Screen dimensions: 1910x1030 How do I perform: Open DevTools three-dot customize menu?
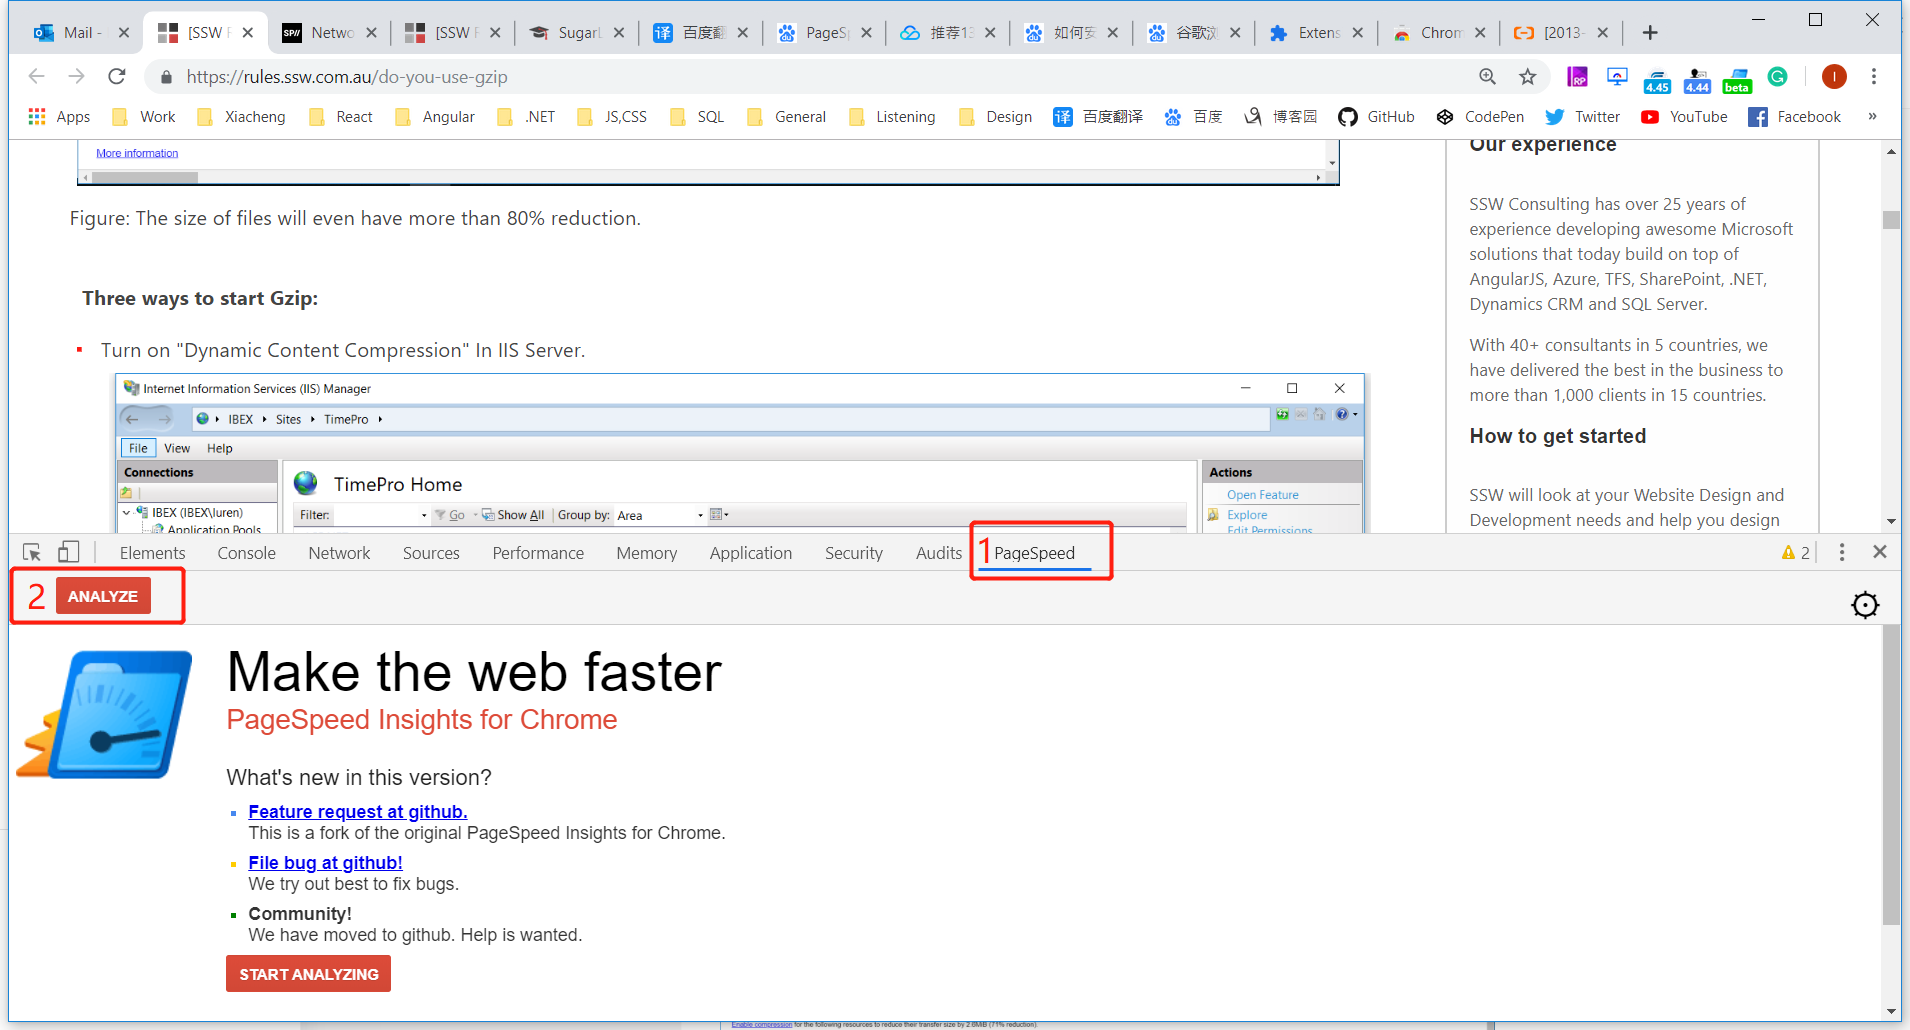pyautogui.click(x=1842, y=553)
